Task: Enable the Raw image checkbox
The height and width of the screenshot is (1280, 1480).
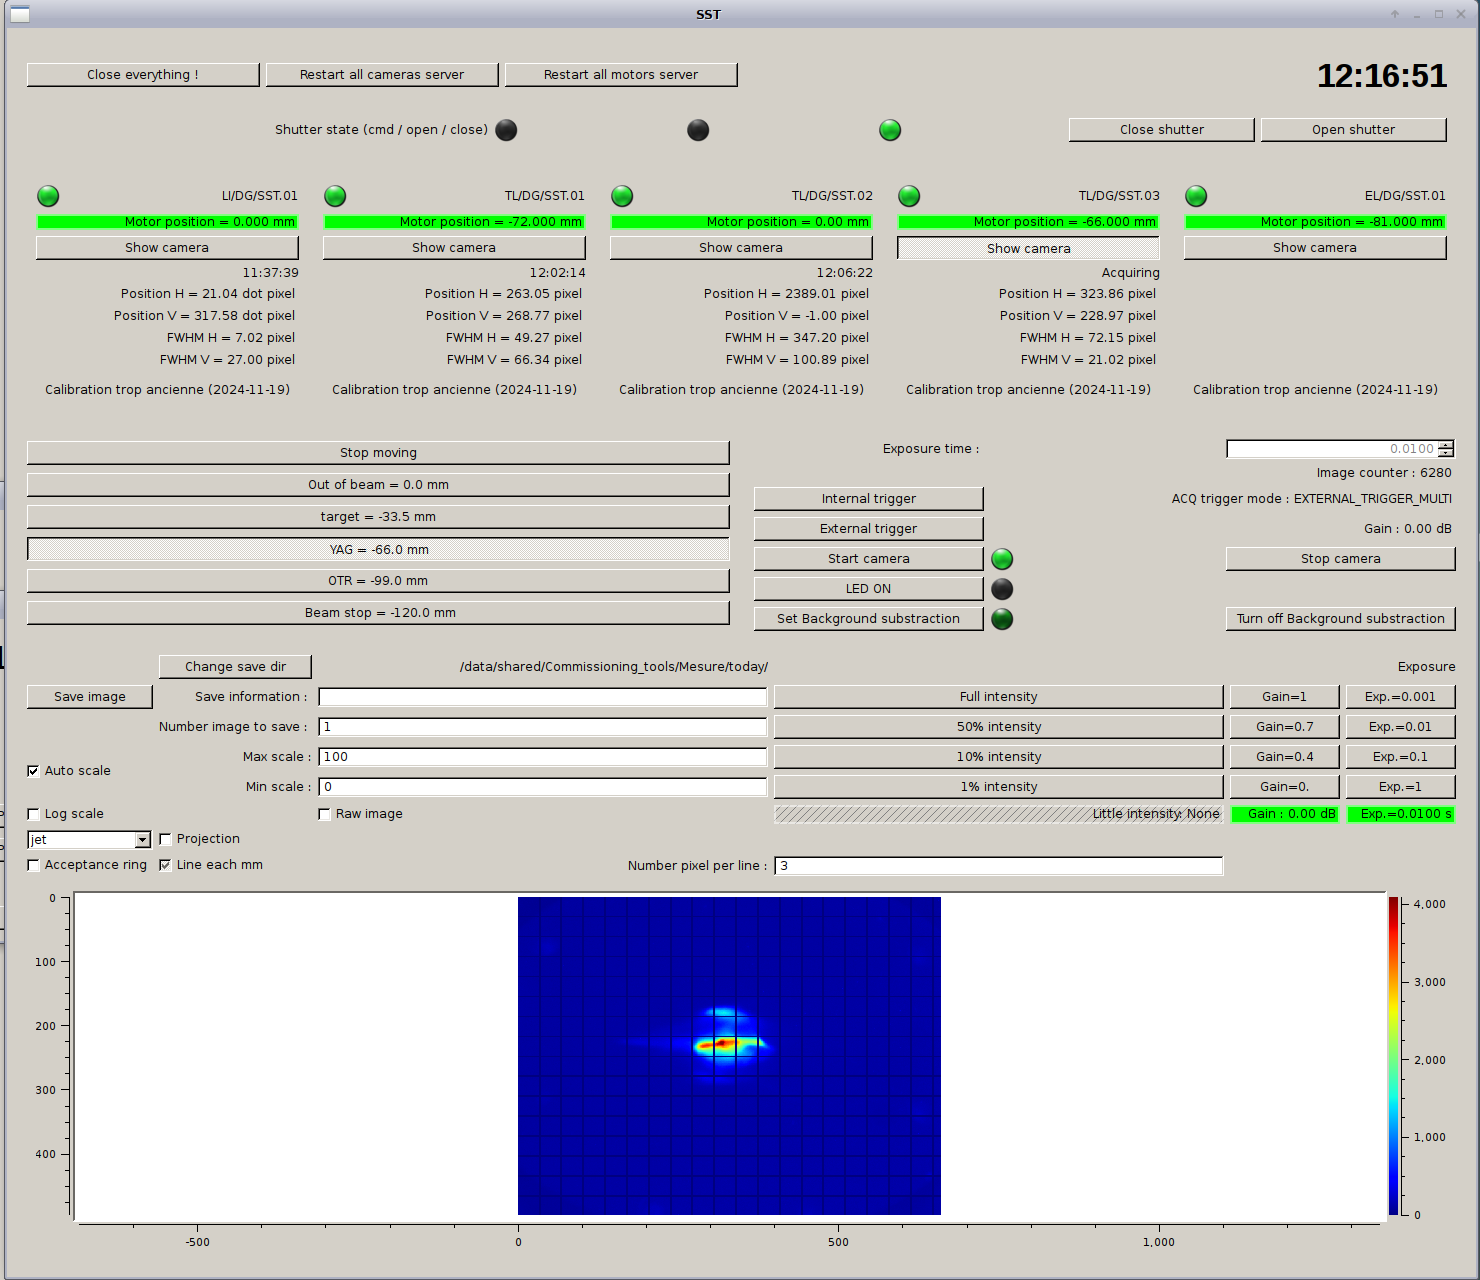Action: [324, 814]
